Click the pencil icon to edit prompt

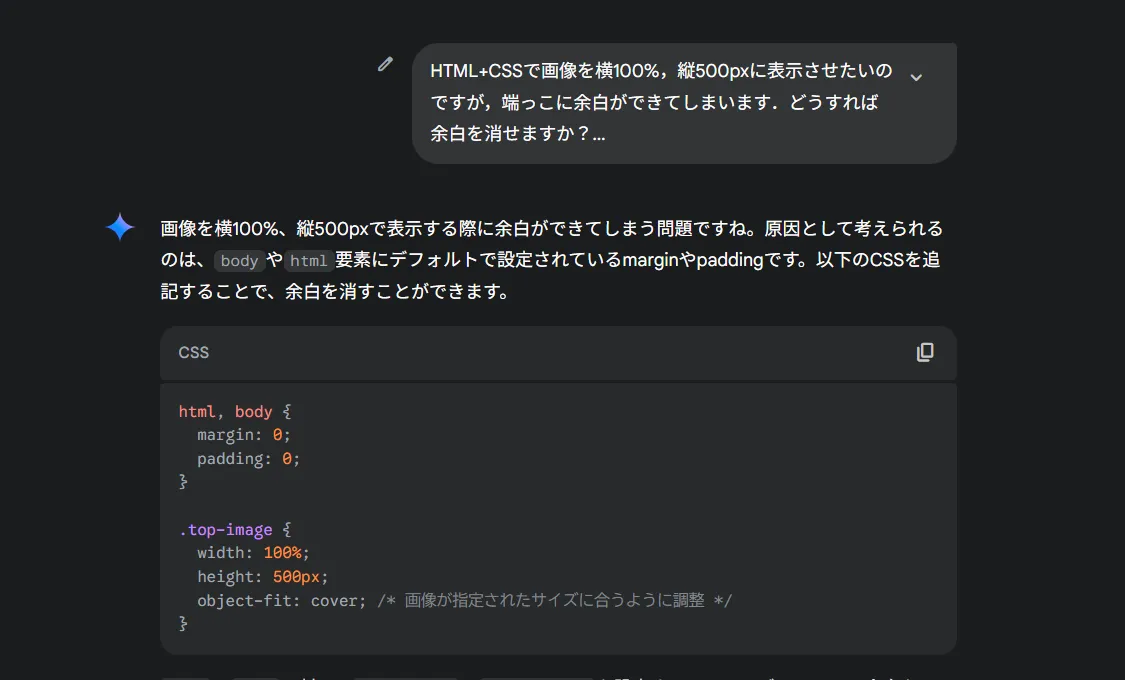pyautogui.click(x=385, y=65)
